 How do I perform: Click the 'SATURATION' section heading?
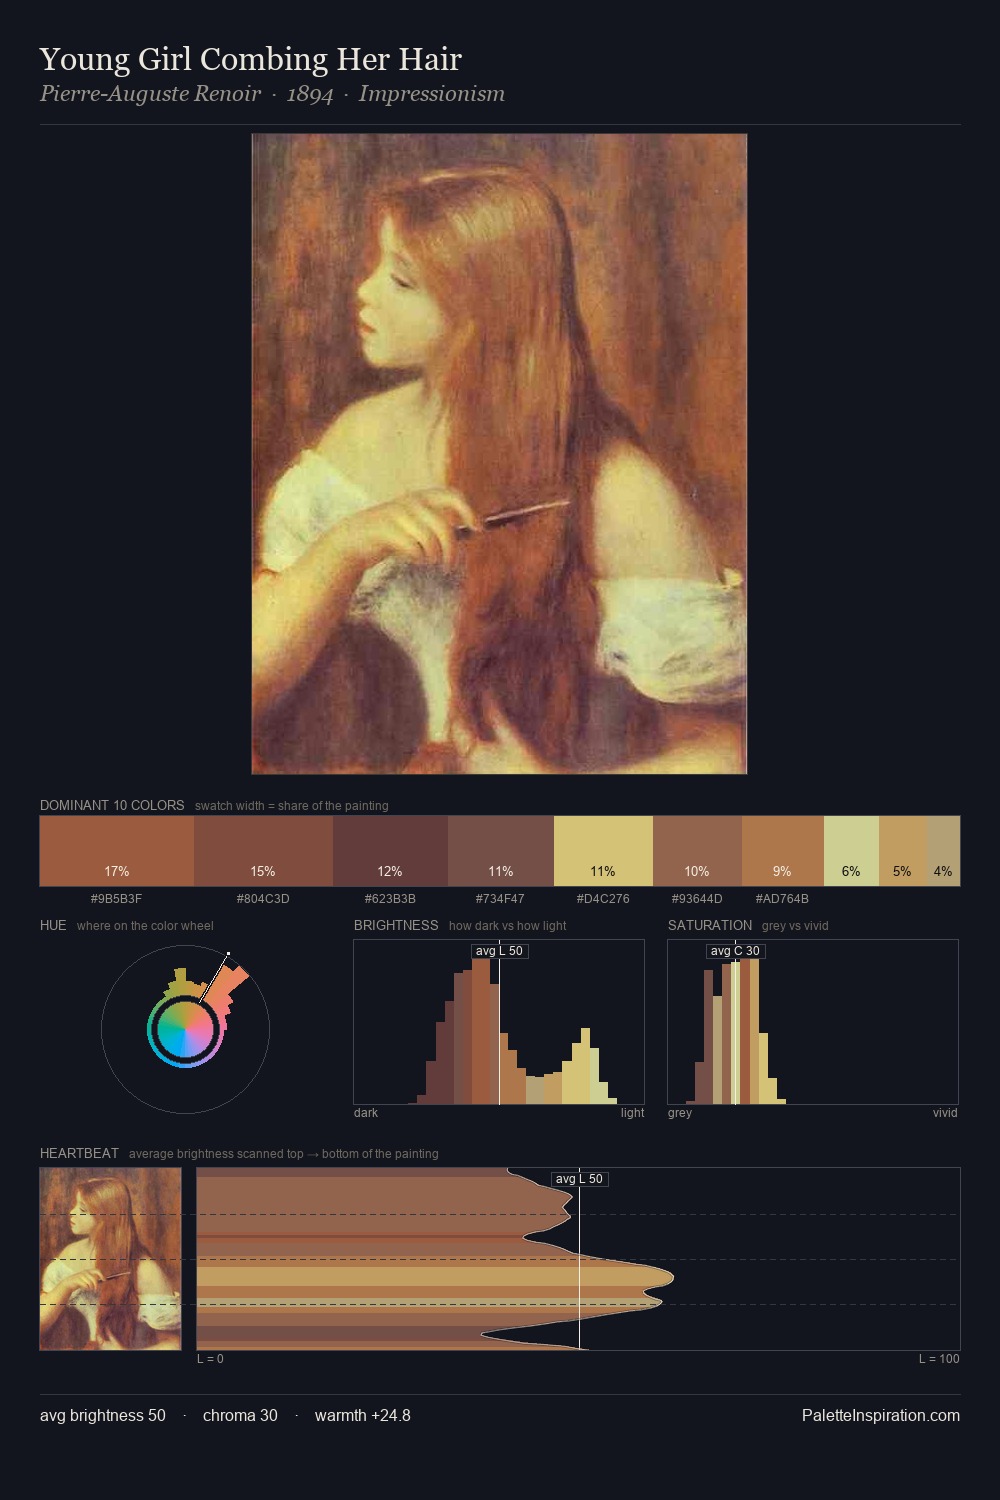point(710,925)
